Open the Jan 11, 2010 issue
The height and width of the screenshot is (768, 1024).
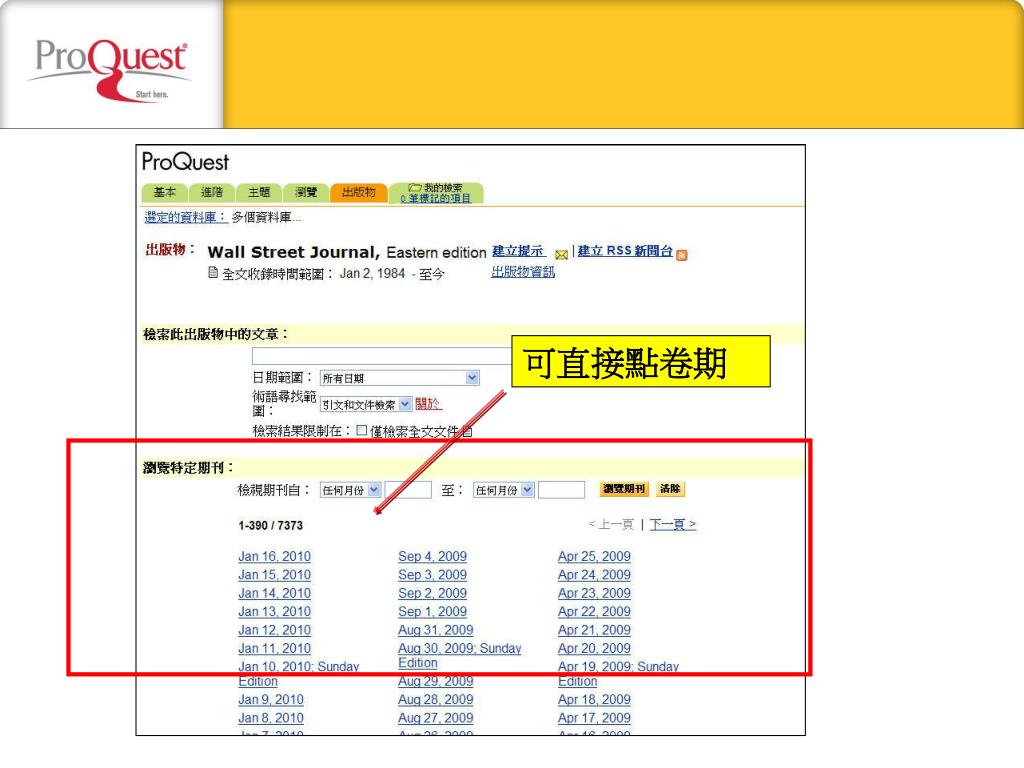point(274,648)
